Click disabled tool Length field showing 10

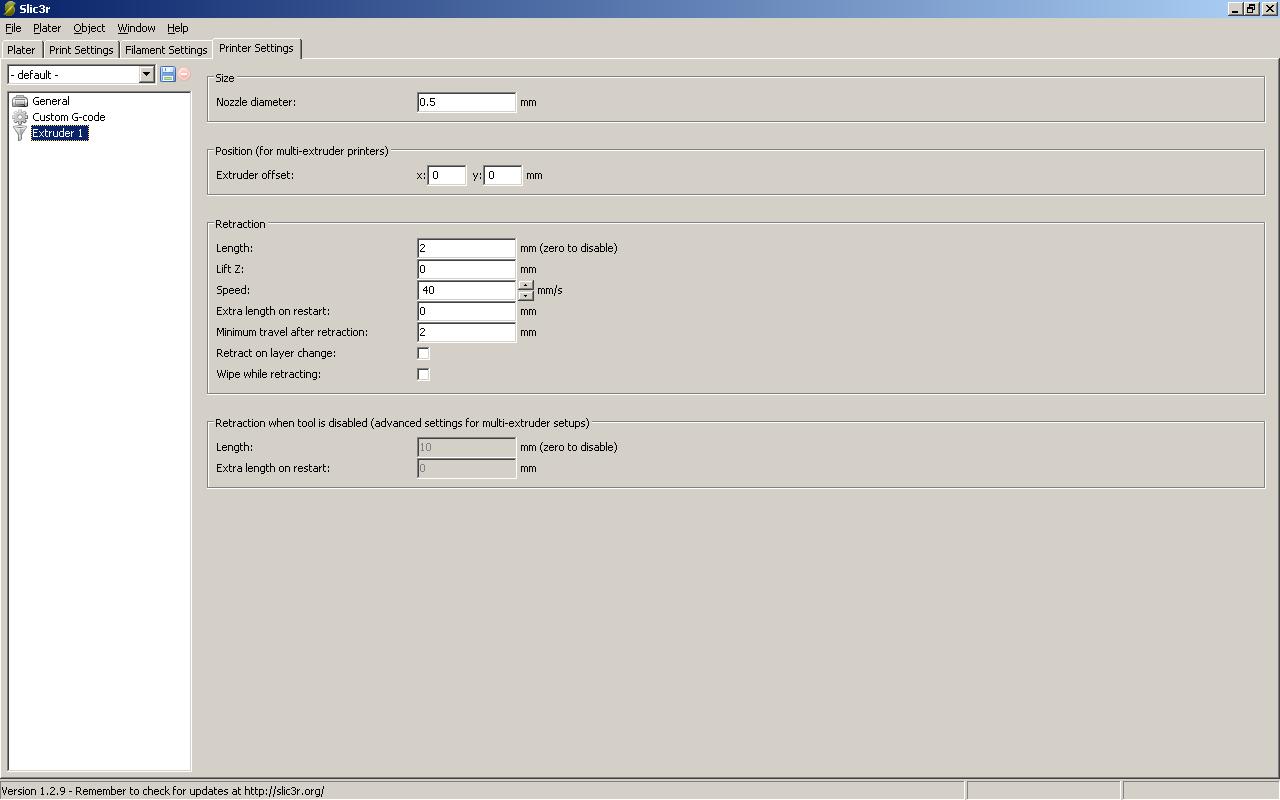(466, 447)
